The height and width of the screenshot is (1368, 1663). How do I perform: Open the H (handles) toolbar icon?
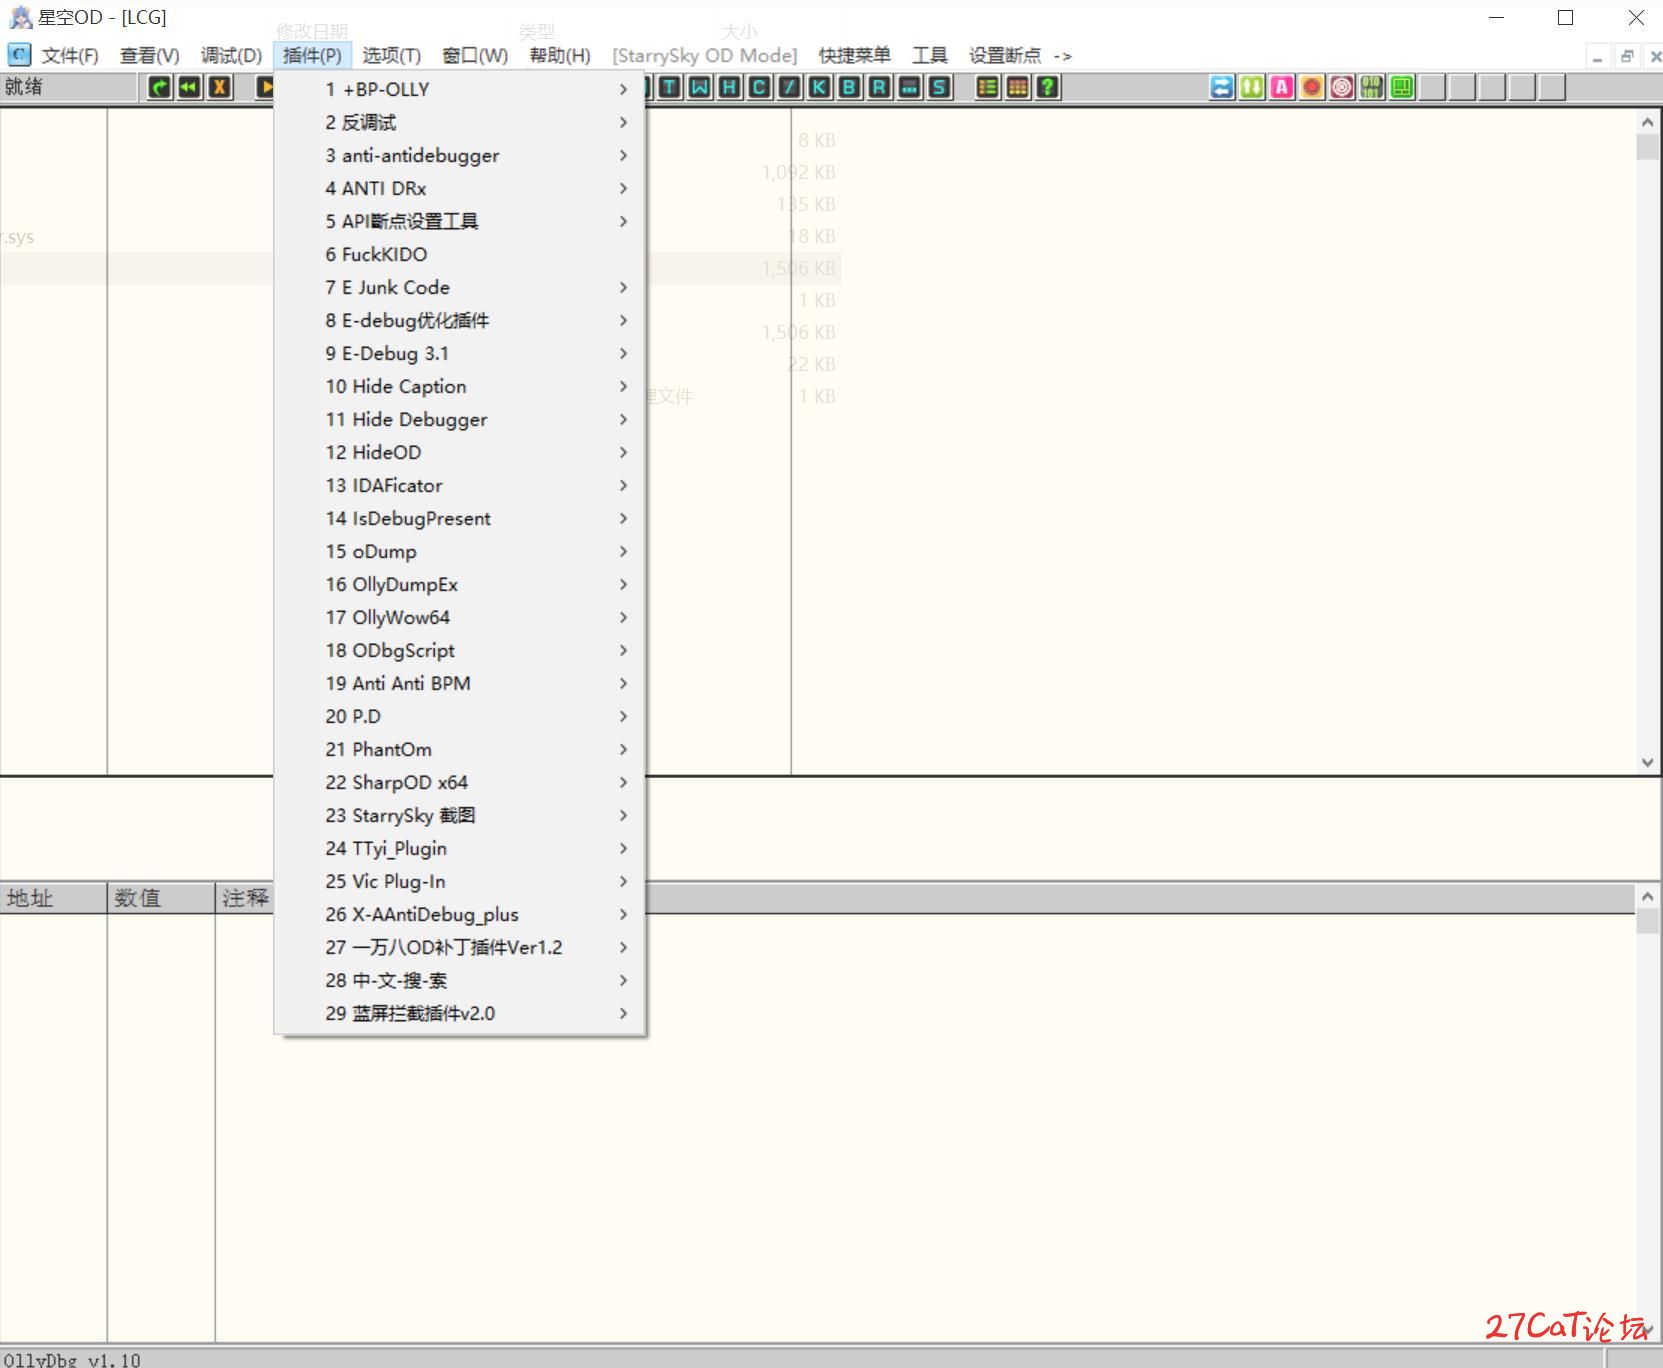(x=730, y=87)
